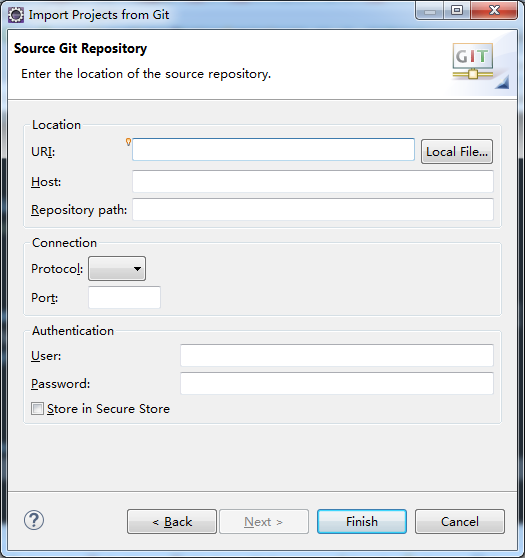
Task: Focus the URI text field
Action: pyautogui.click(x=273, y=149)
